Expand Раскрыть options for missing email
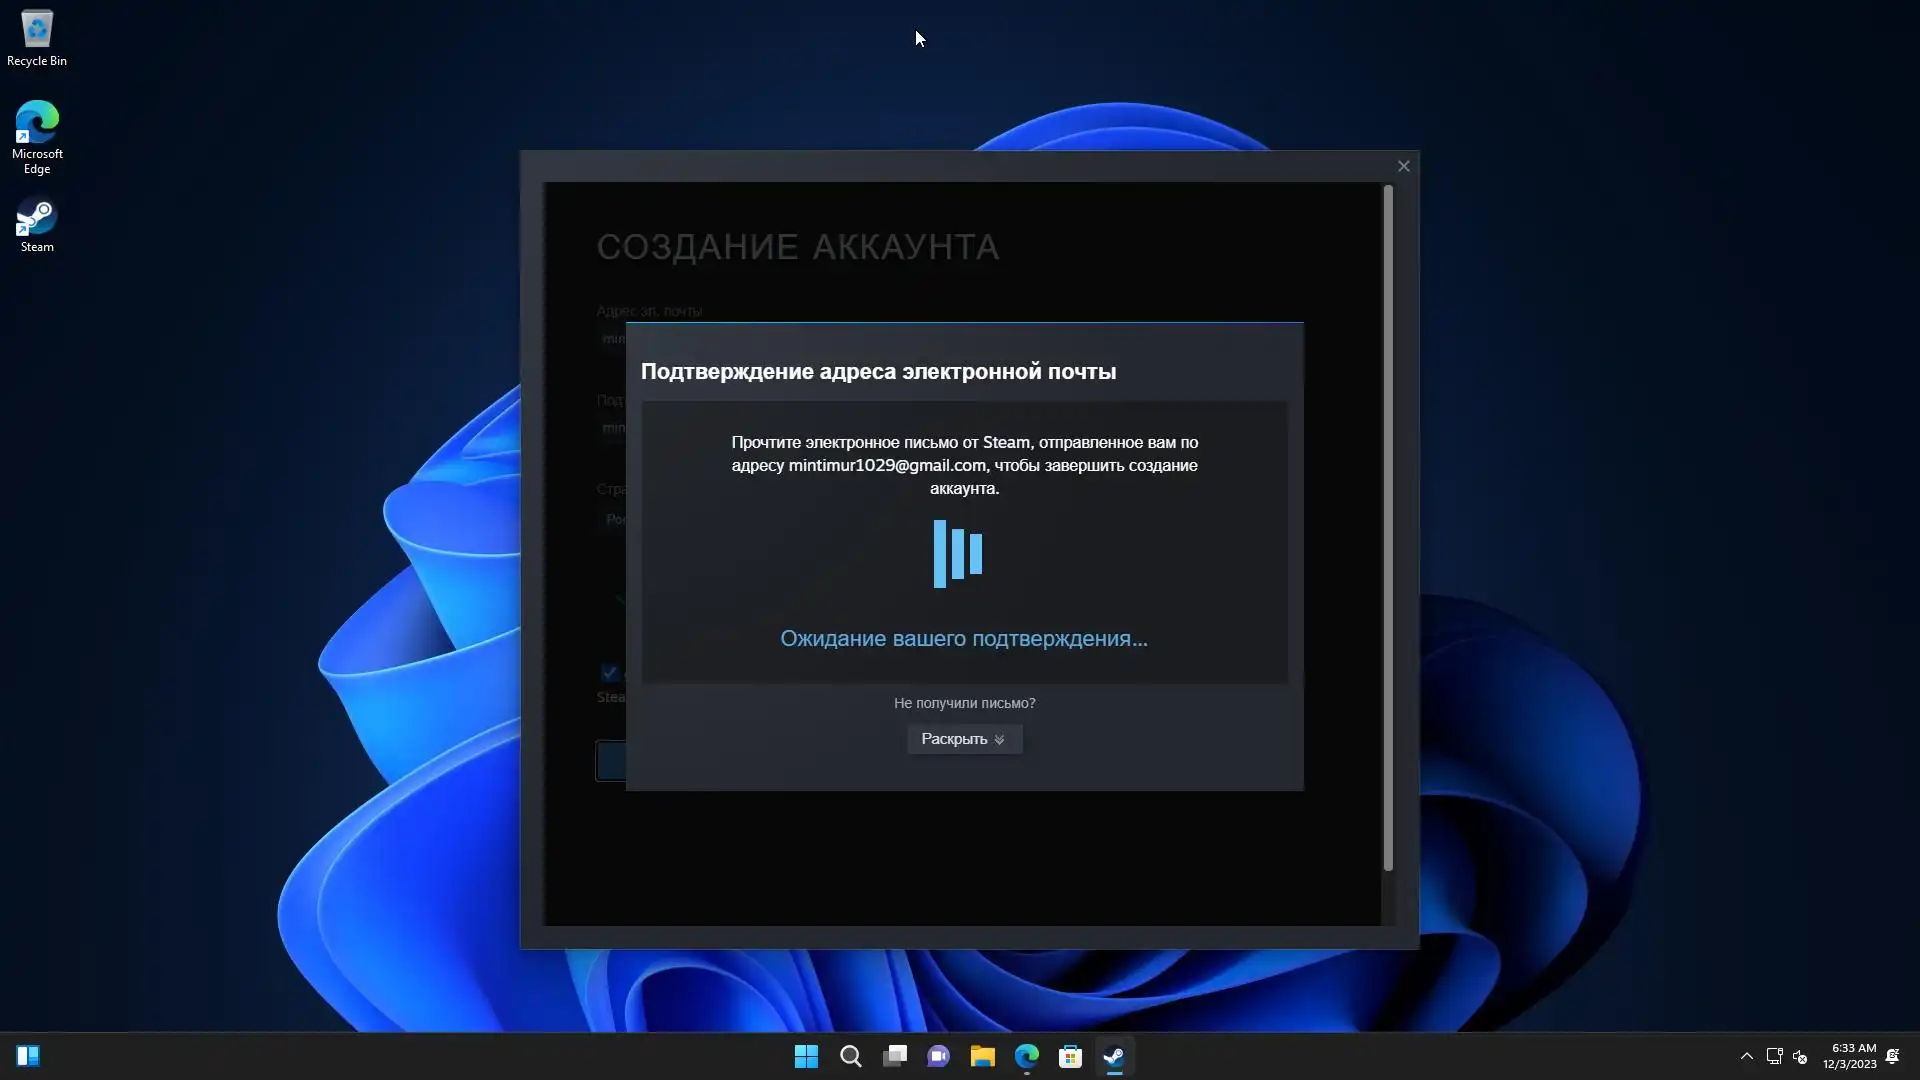The height and width of the screenshot is (1080, 1920). pyautogui.click(x=963, y=739)
